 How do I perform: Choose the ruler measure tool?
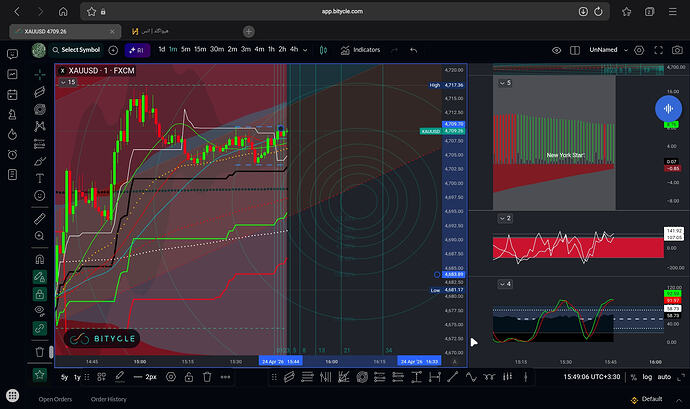[x=40, y=218]
